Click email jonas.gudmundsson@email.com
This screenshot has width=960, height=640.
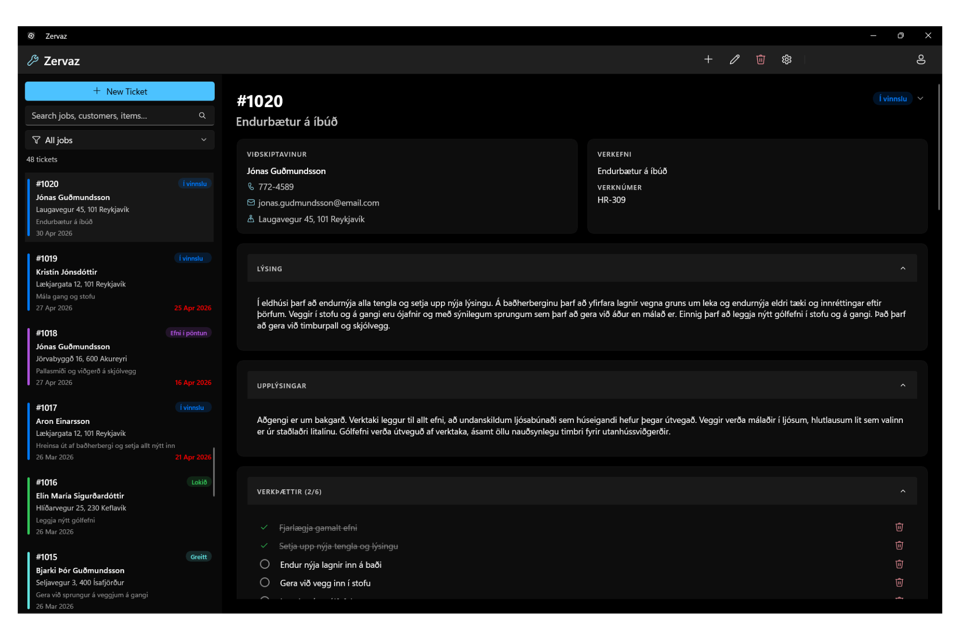[x=318, y=203]
